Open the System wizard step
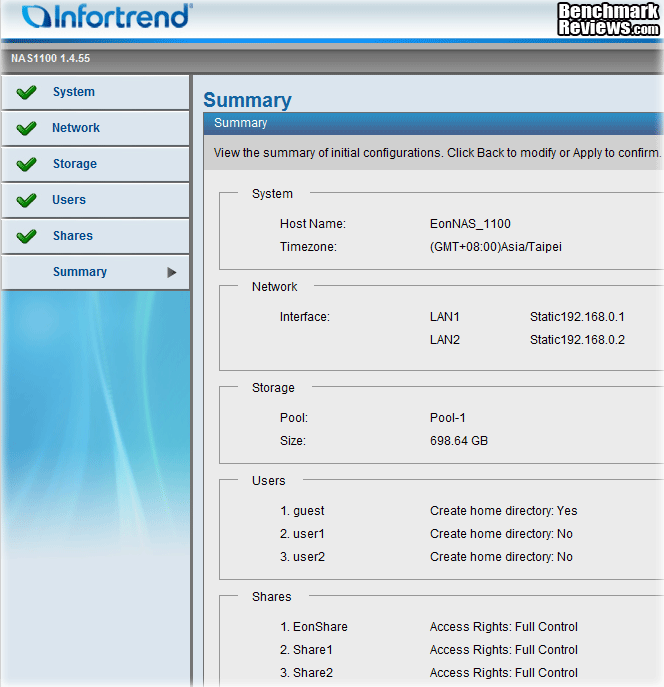This screenshot has height=687, width=664. coord(95,92)
